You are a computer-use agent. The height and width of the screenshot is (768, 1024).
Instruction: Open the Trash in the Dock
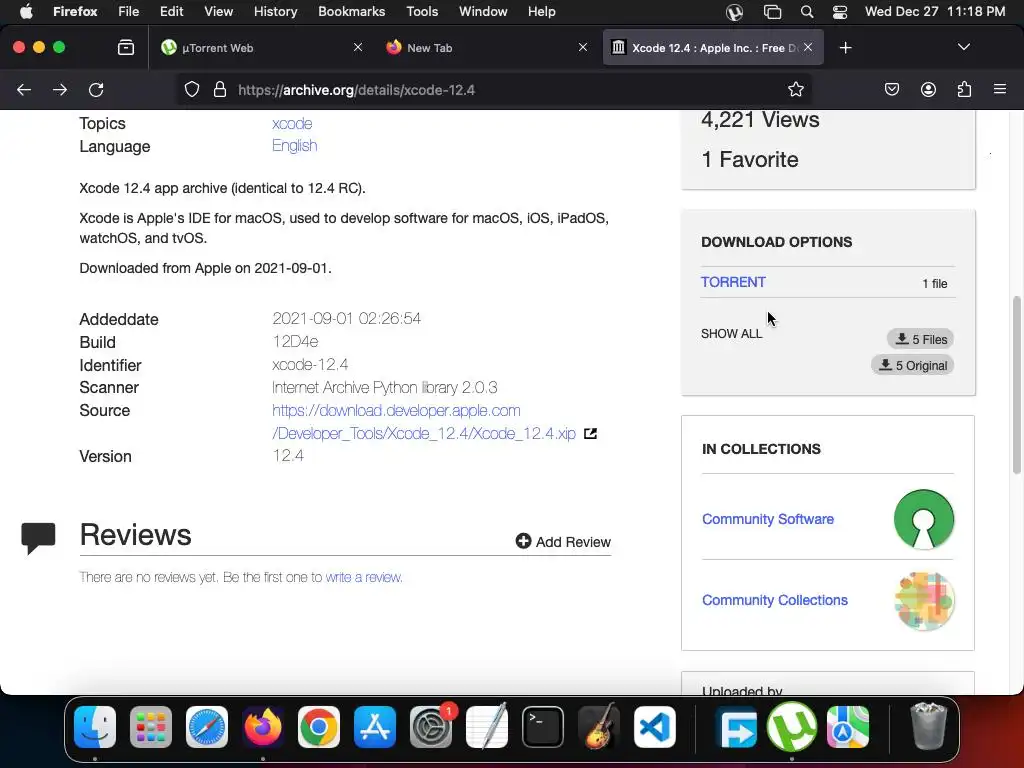click(x=928, y=727)
